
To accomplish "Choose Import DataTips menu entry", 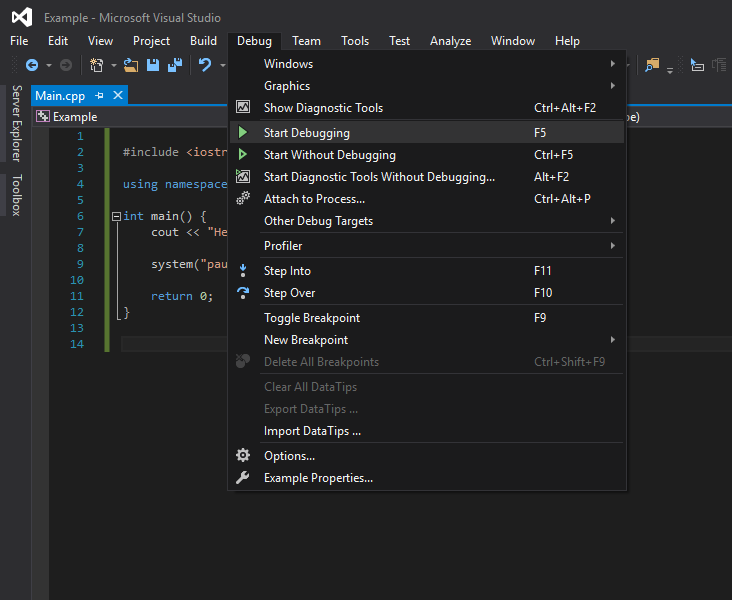I will [427, 431].
